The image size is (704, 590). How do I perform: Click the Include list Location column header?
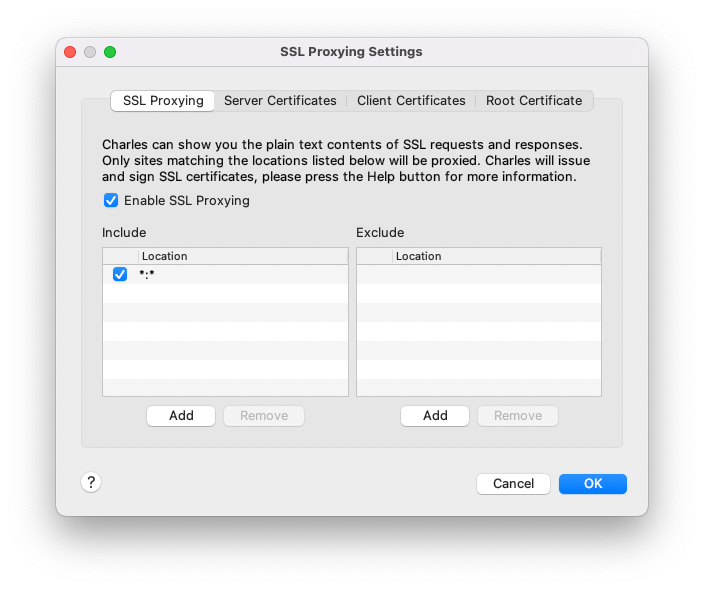click(243, 256)
